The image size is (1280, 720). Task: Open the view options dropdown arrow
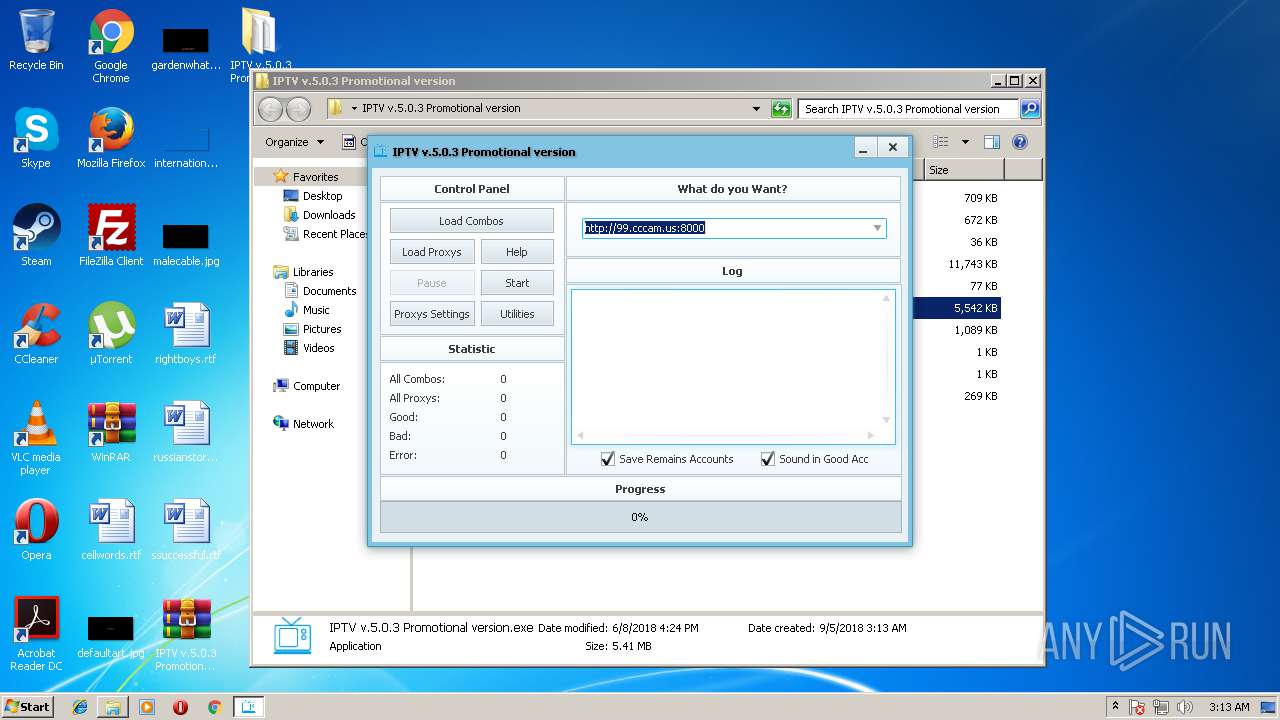(x=965, y=142)
